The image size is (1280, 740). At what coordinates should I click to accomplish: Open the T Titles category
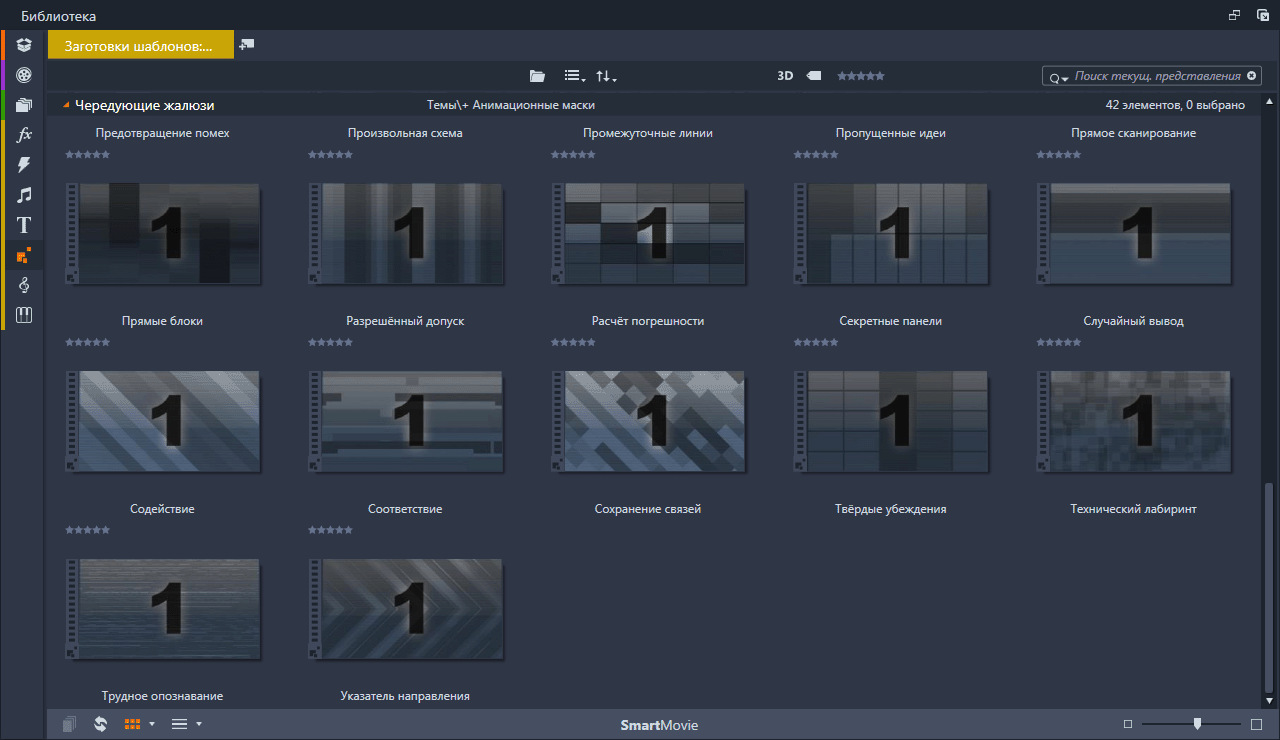point(25,226)
